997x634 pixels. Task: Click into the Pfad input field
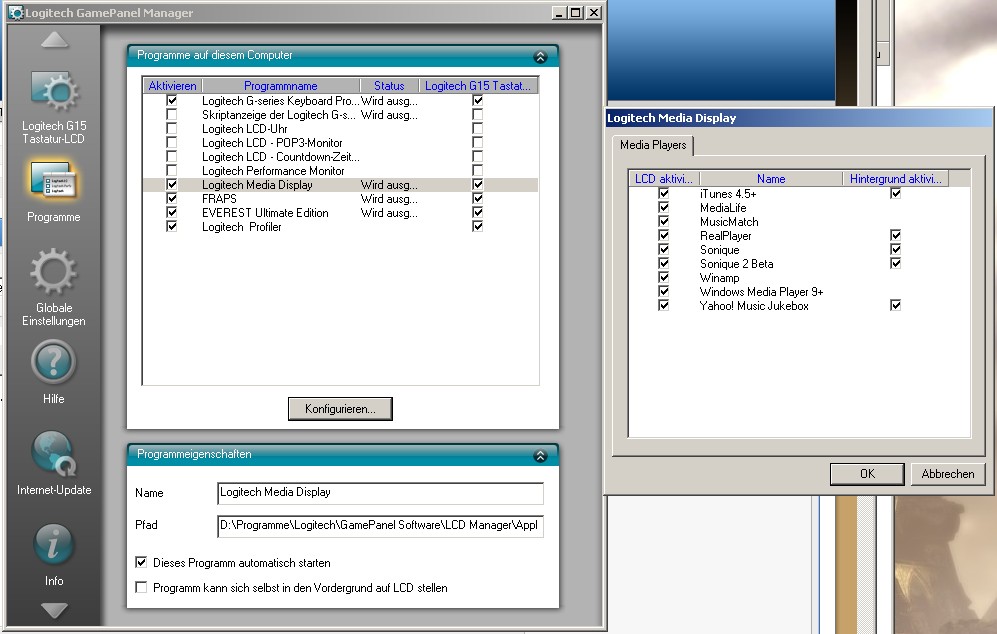click(380, 526)
